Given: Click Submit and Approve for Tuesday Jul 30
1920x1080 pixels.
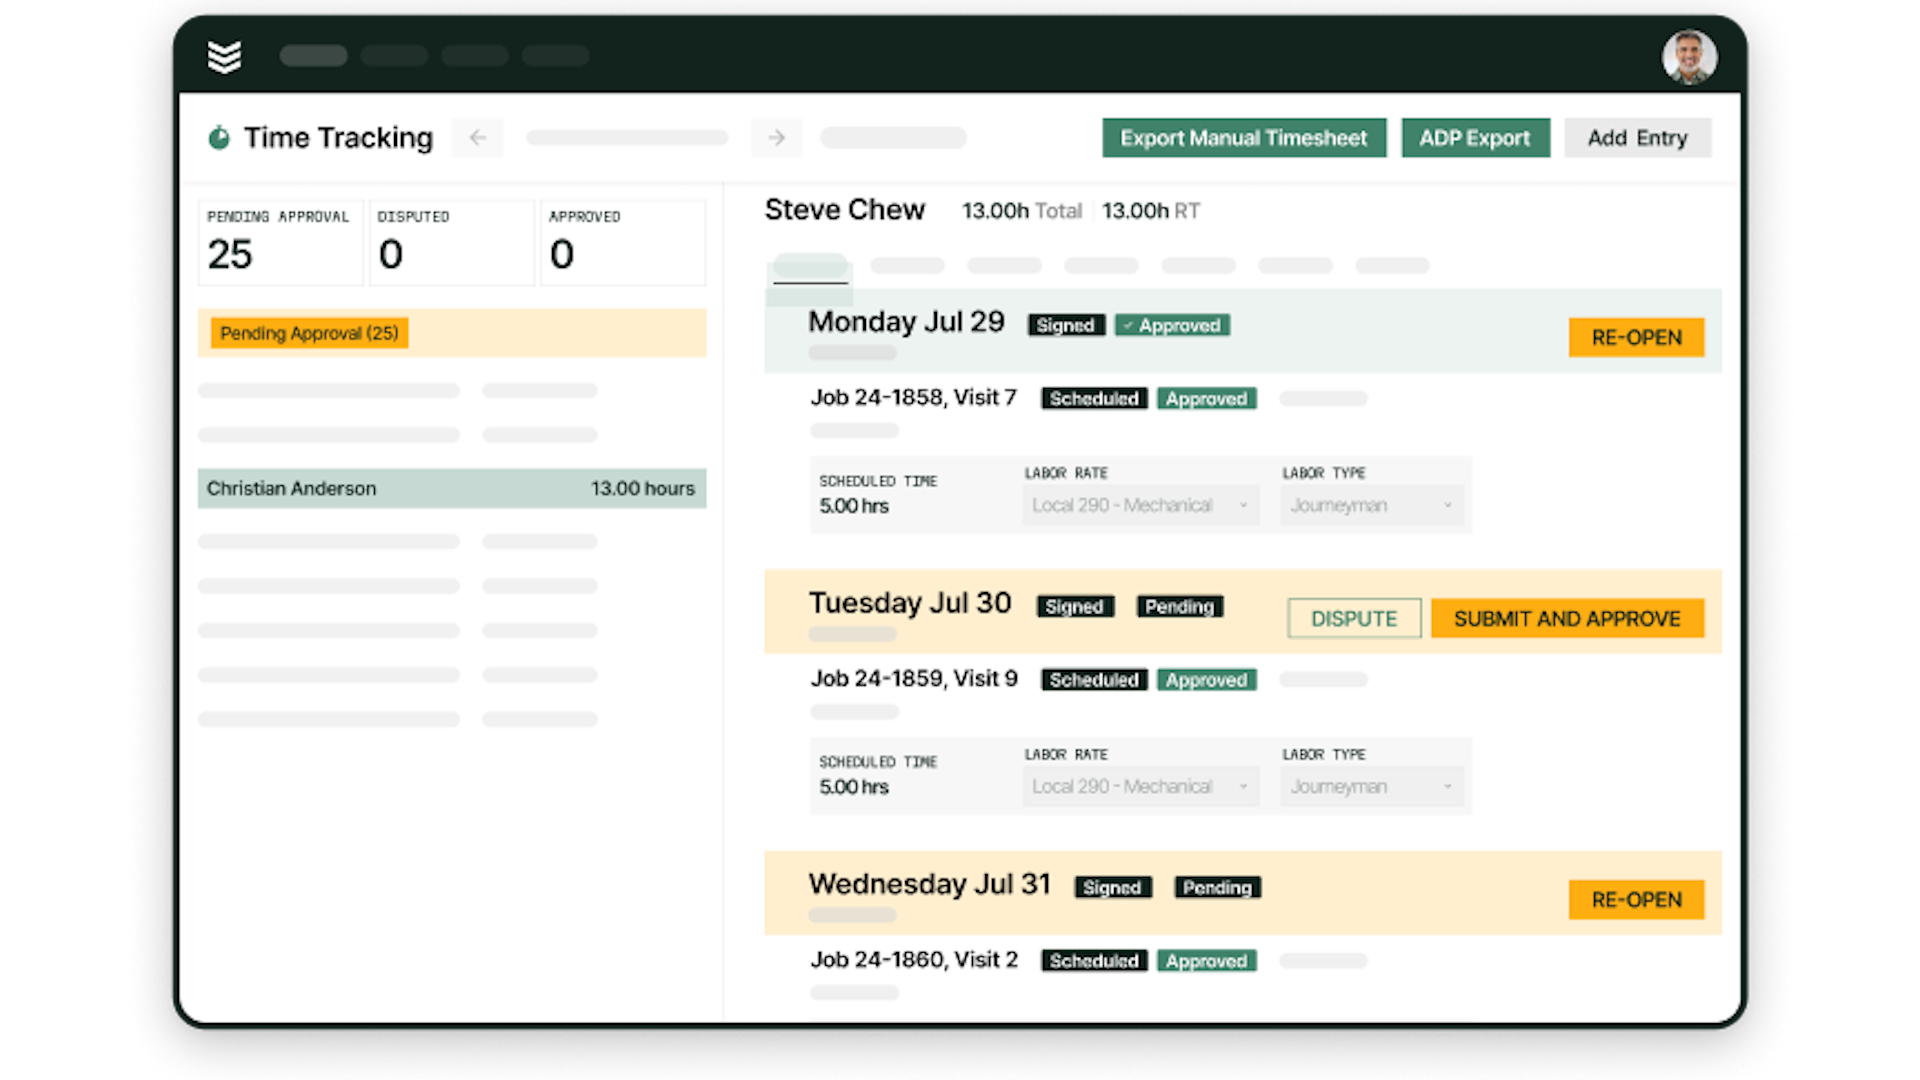Looking at the screenshot, I should (1567, 618).
